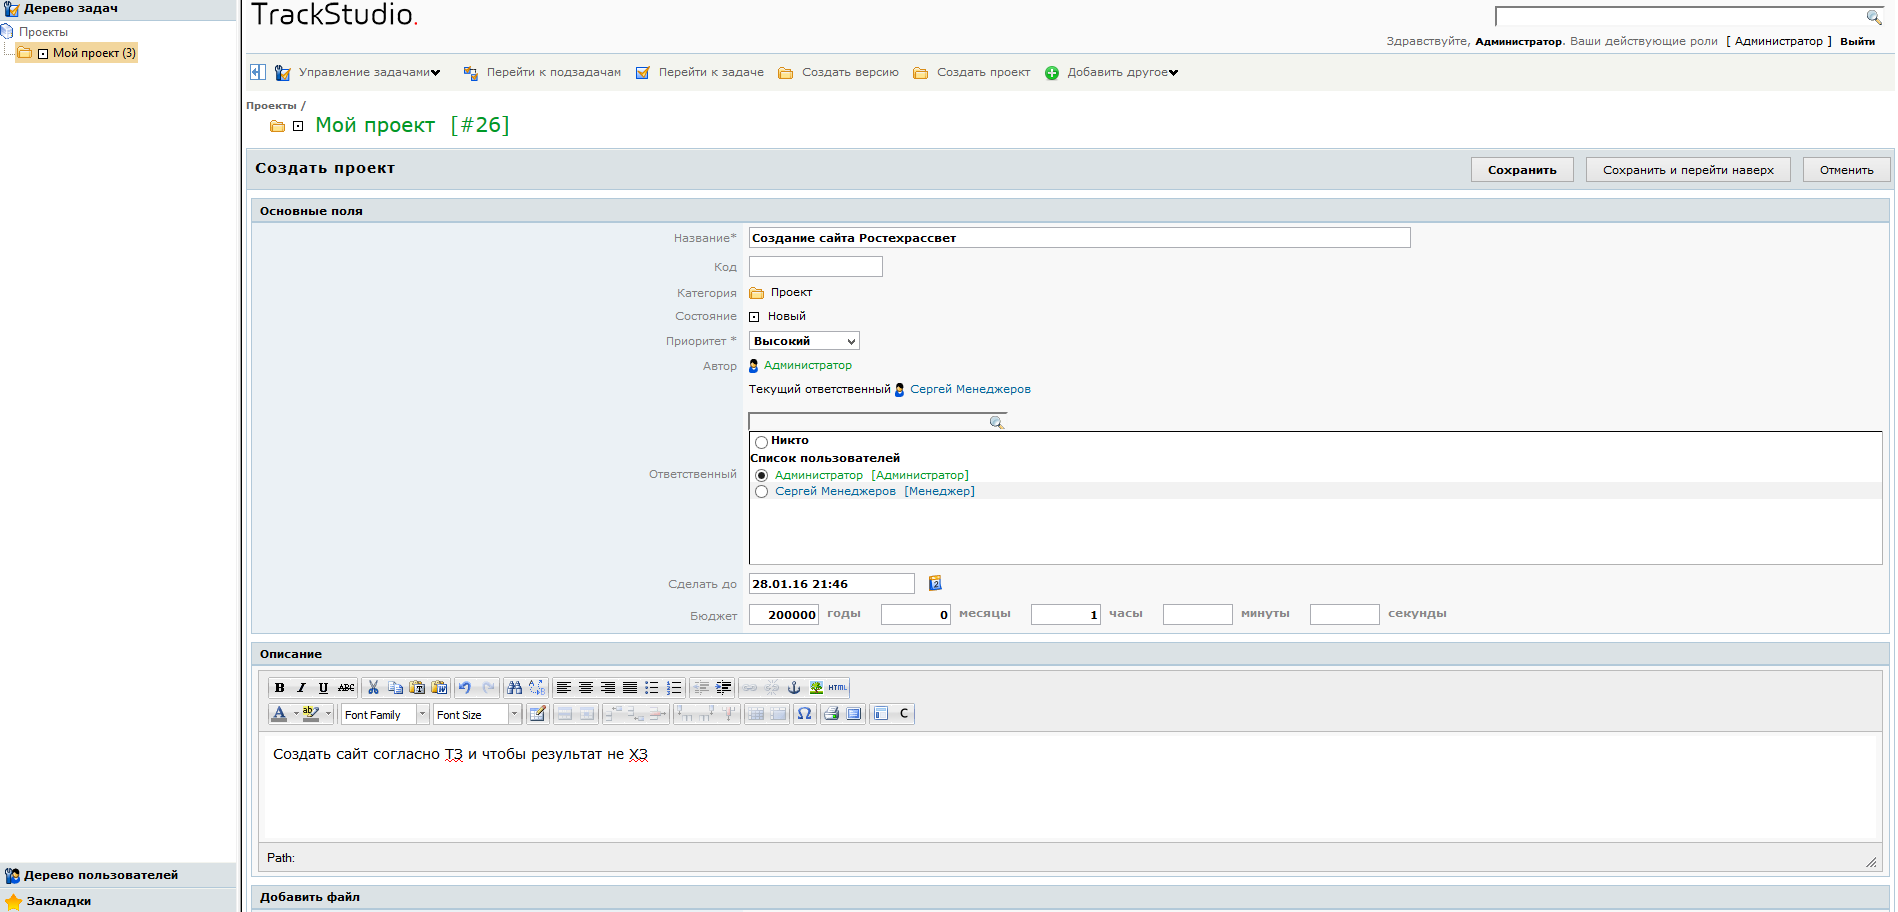Open the Приоритет dropdown

(x=804, y=341)
